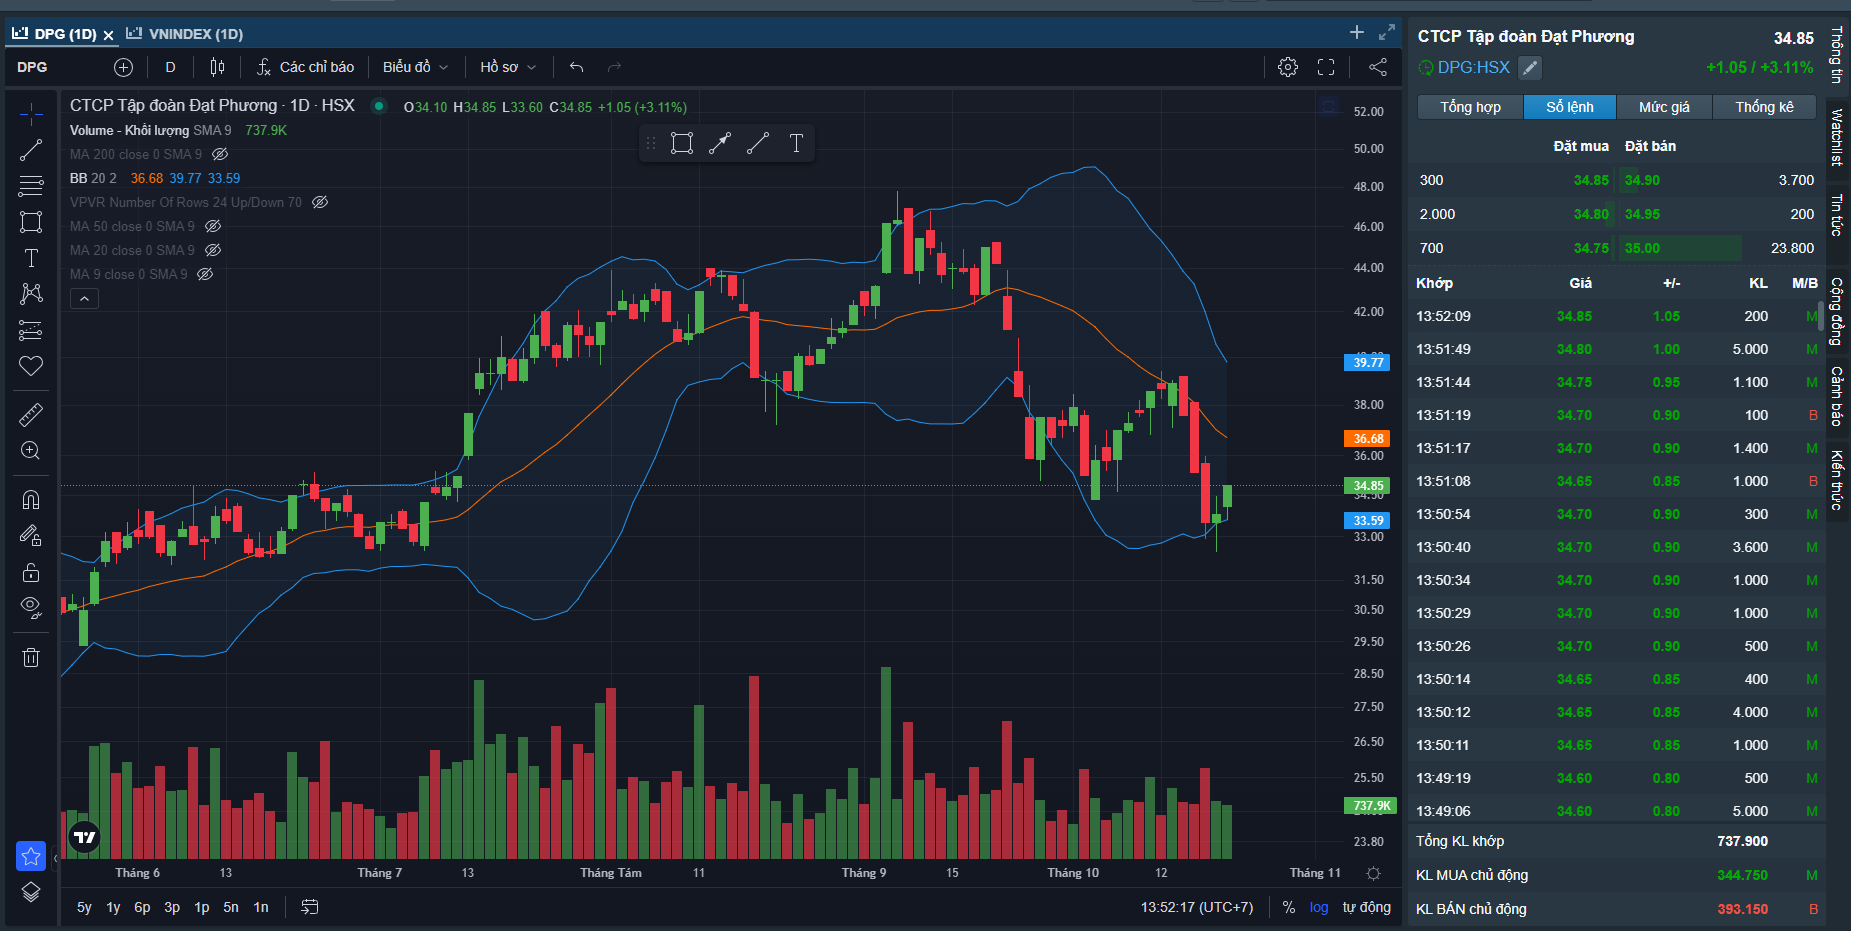Click the share chart icon
Screen dimensions: 1851x931
click(x=1378, y=67)
